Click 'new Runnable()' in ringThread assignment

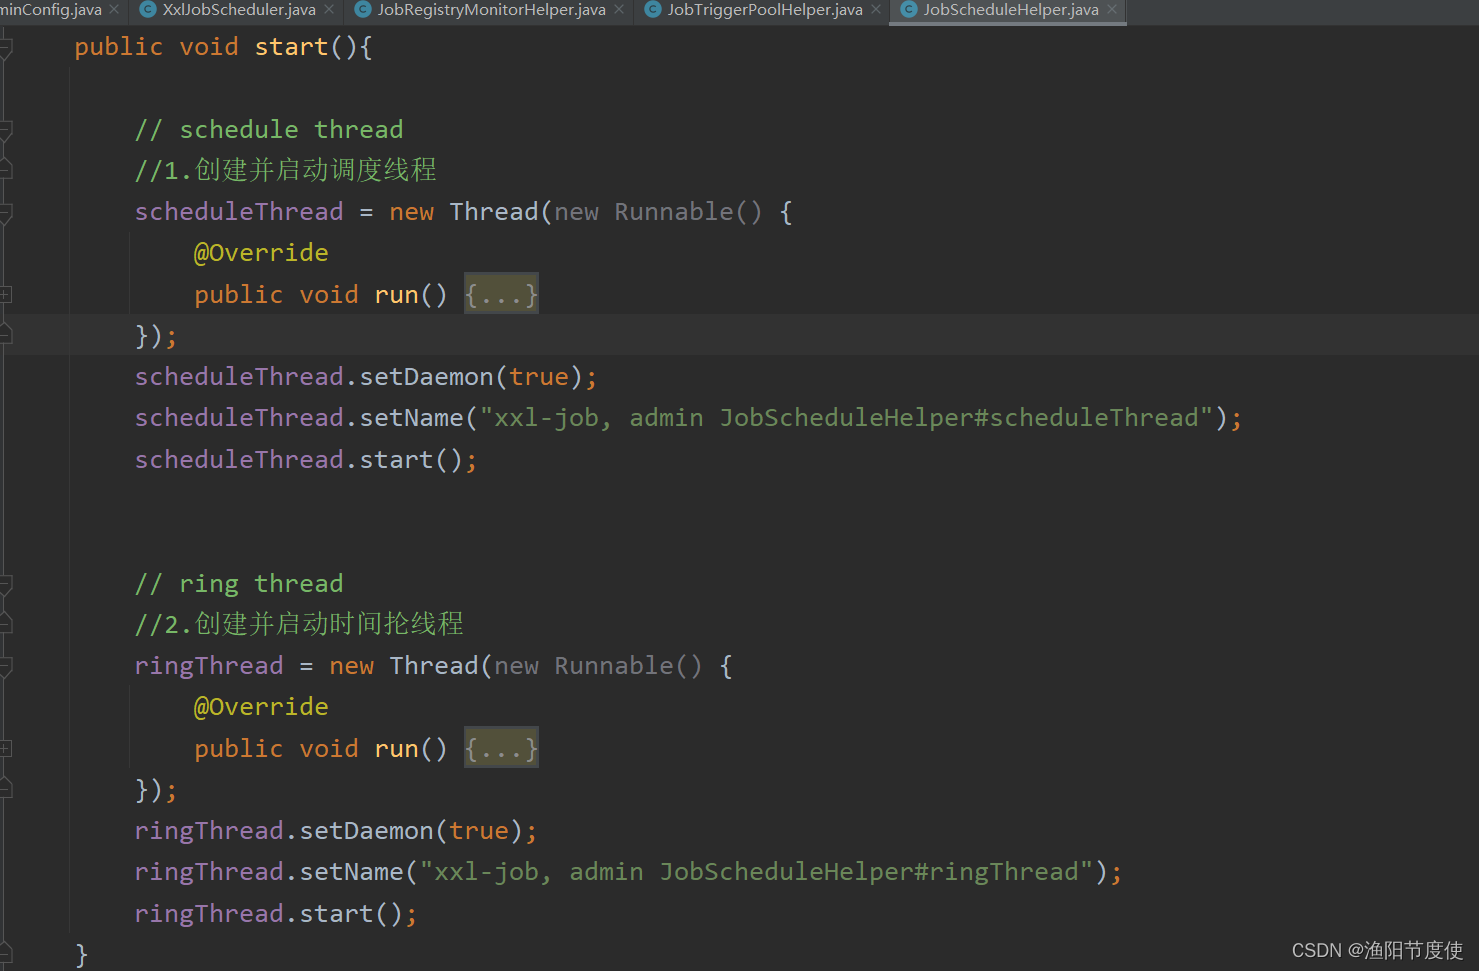598,666
